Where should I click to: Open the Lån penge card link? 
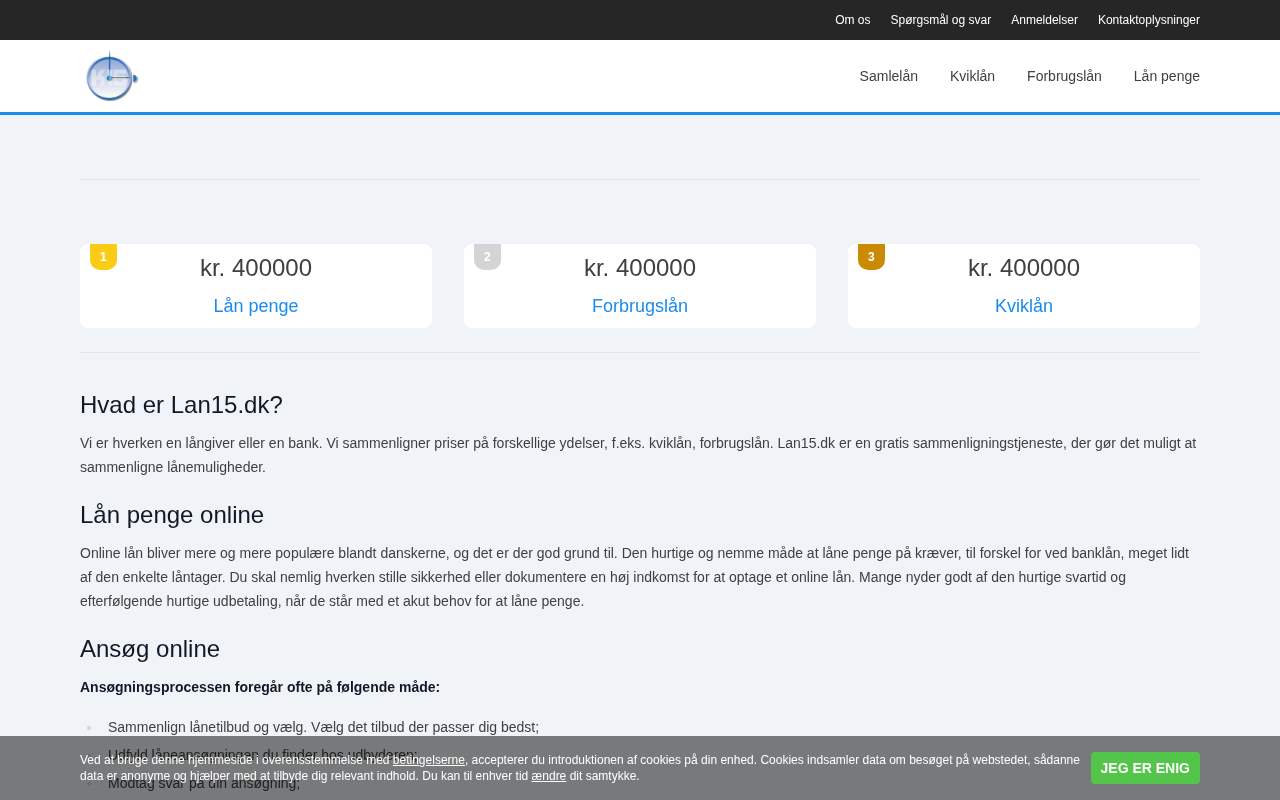click(256, 306)
